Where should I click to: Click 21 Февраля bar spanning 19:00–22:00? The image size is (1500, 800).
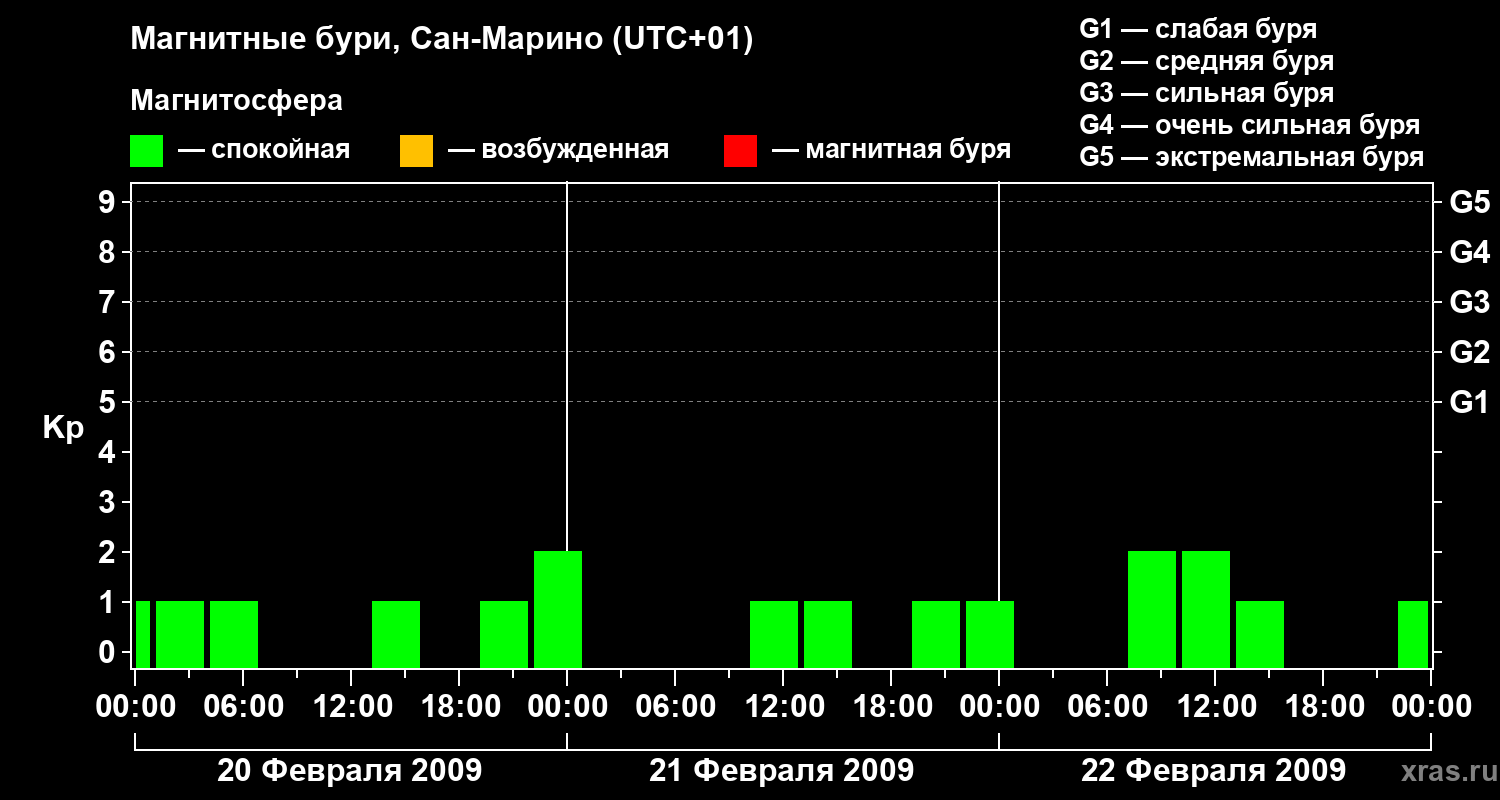click(936, 634)
